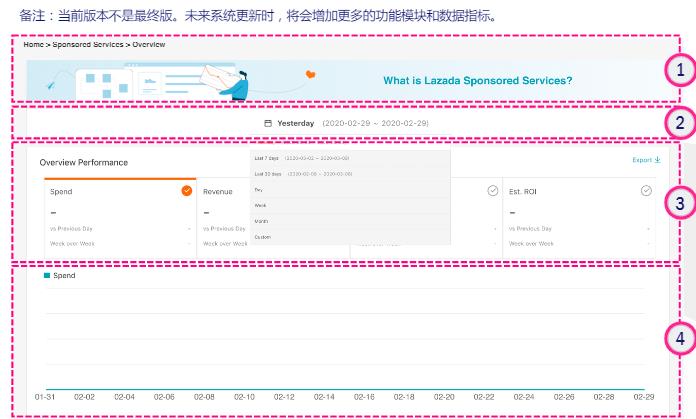
Task: Click vs Previous Day under Spend
Action: (71, 229)
